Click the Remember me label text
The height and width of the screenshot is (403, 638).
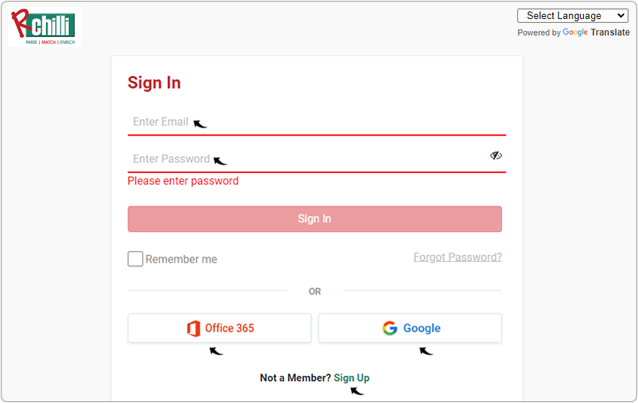tap(181, 259)
